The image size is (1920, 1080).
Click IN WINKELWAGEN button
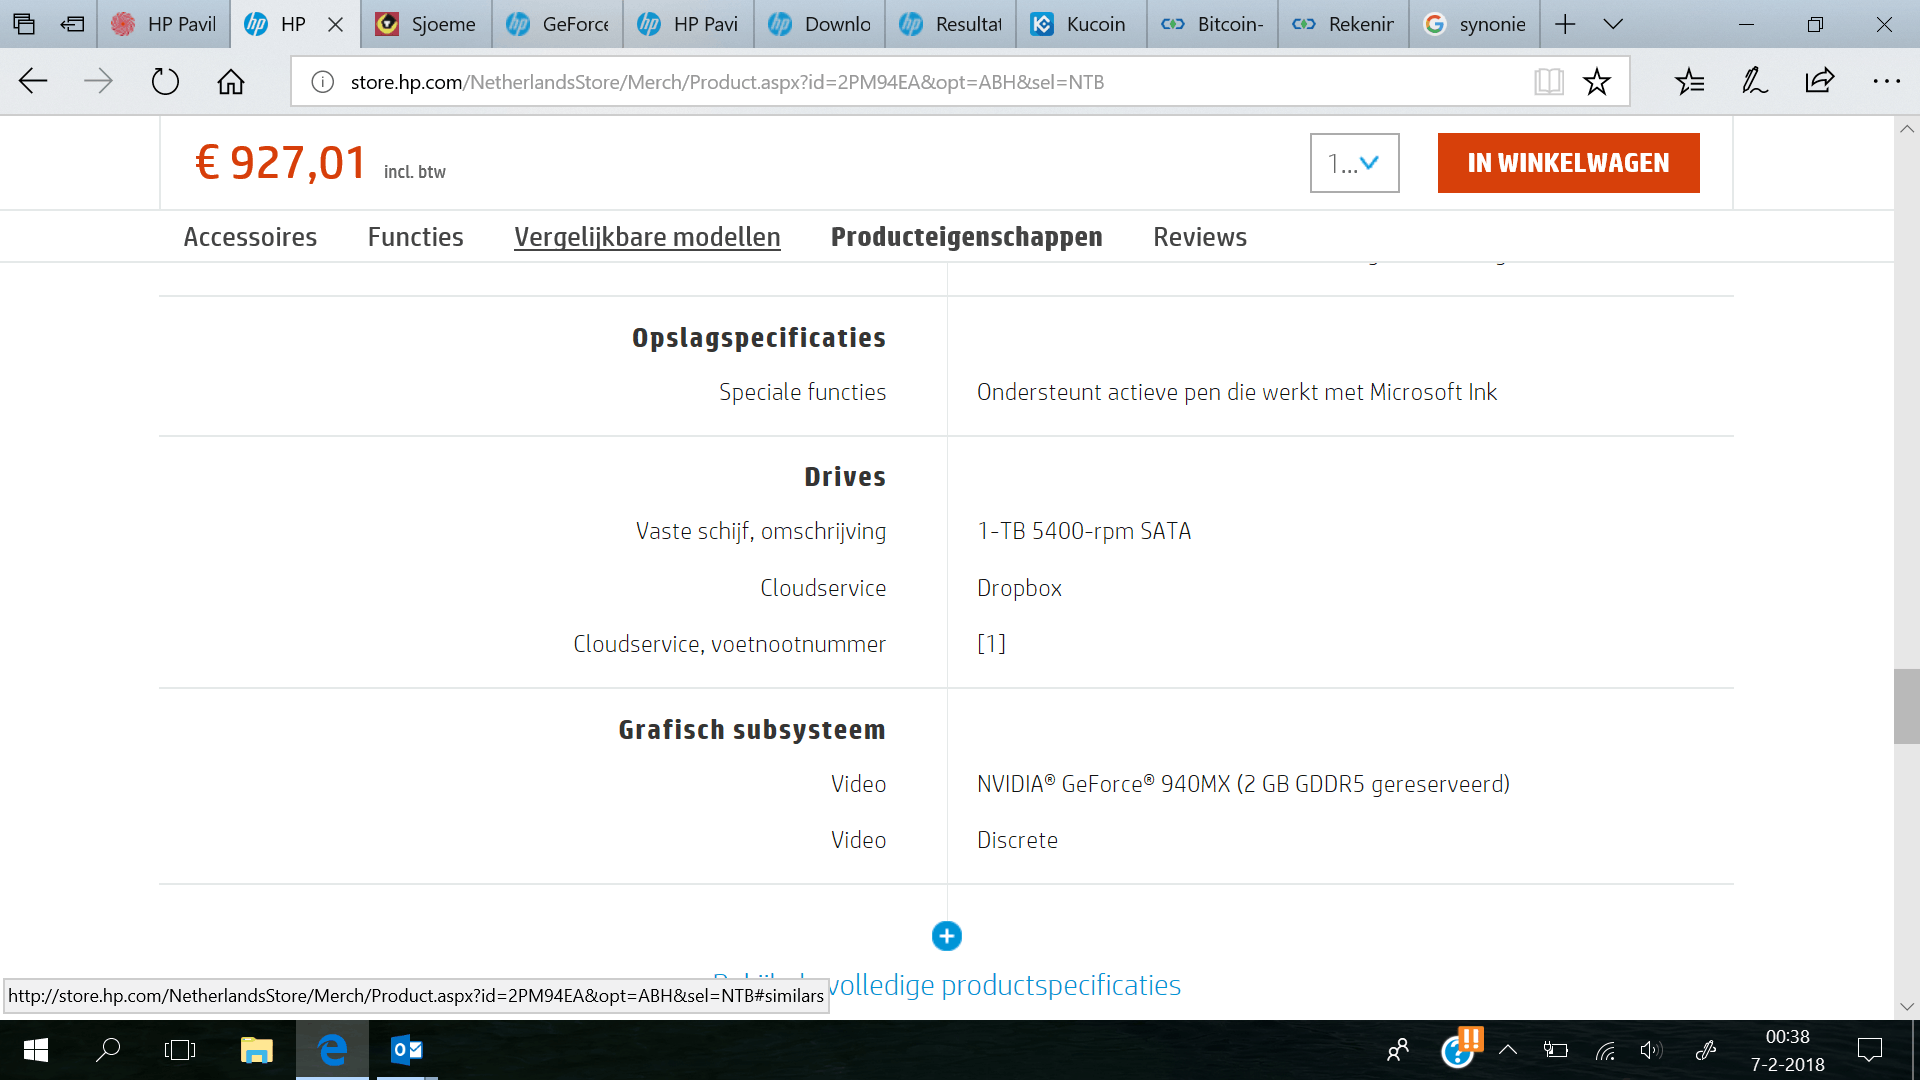(1568, 163)
